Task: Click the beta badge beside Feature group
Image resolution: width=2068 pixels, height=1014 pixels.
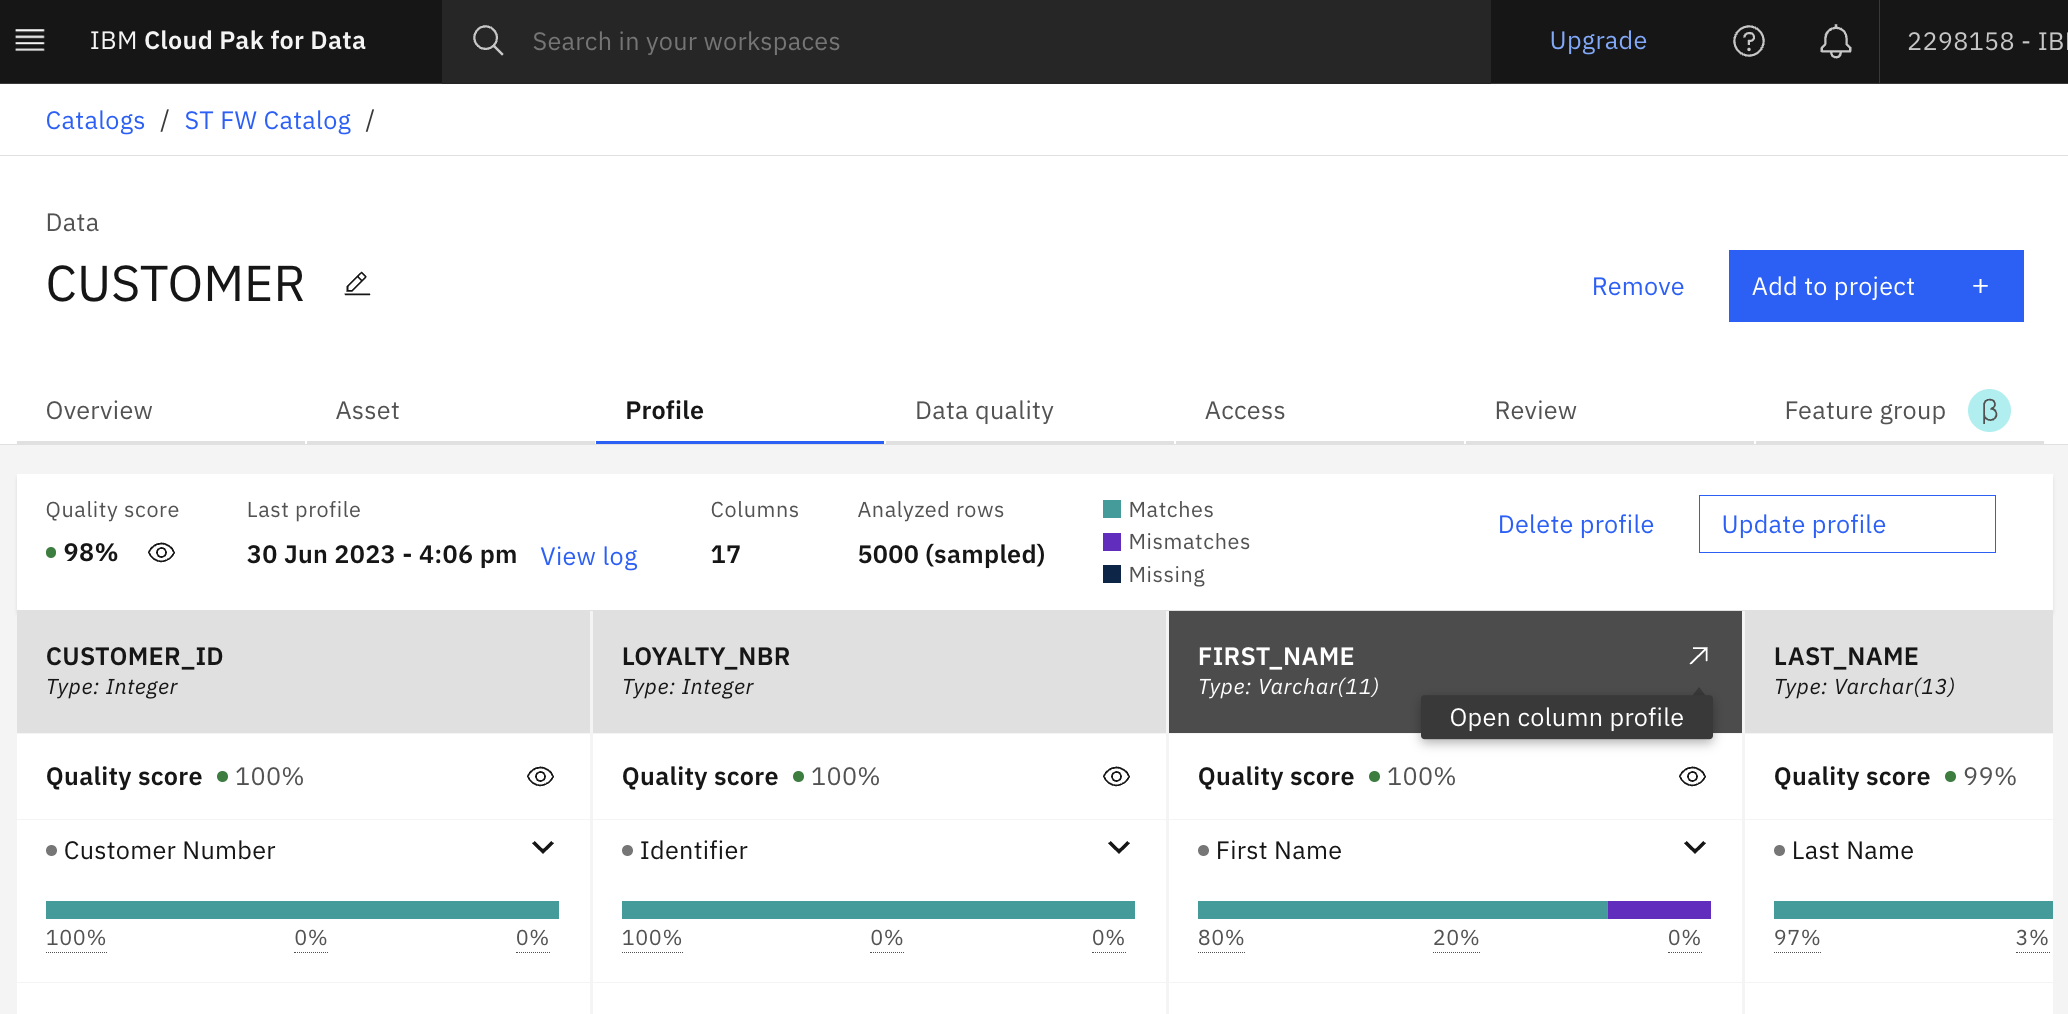Action: 1989,411
